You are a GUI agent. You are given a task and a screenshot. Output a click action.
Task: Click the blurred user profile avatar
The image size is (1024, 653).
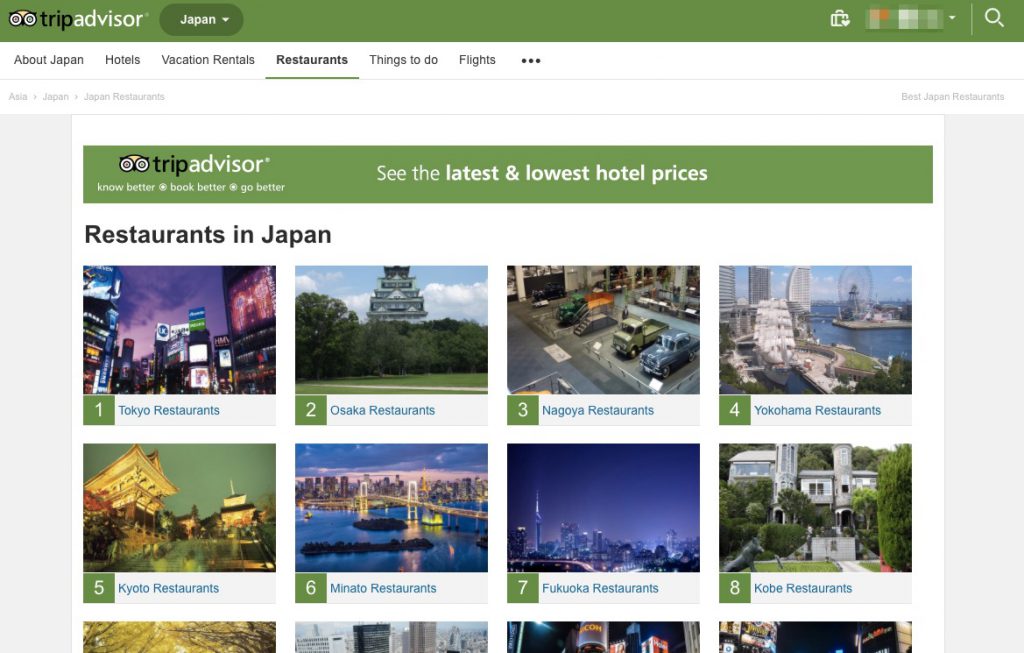(x=904, y=18)
